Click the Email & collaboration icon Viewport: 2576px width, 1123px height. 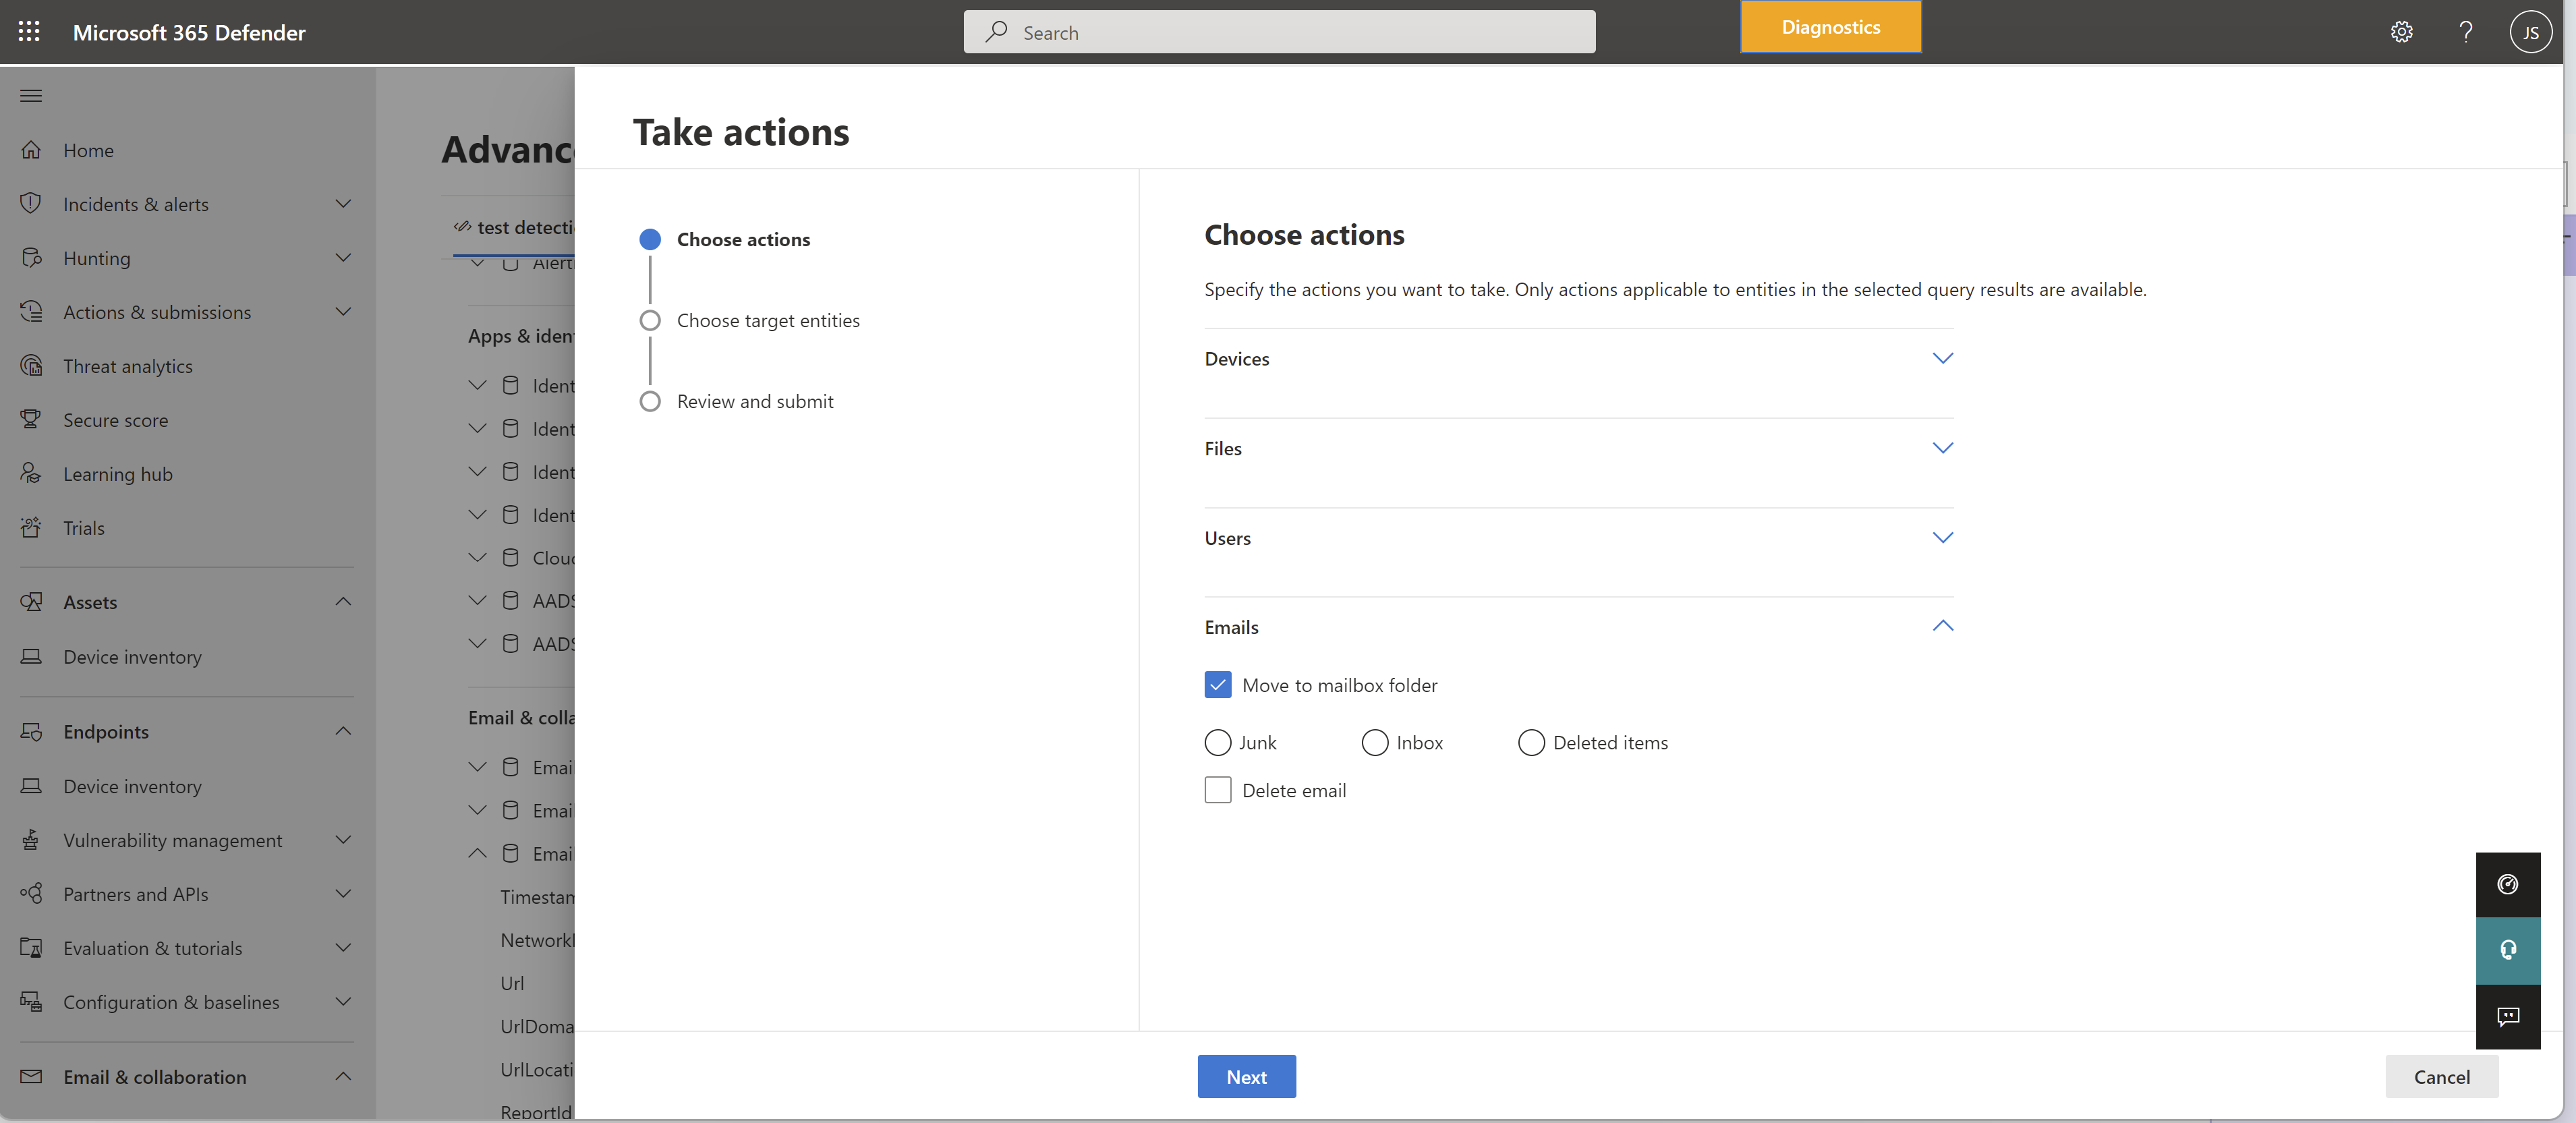31,1075
